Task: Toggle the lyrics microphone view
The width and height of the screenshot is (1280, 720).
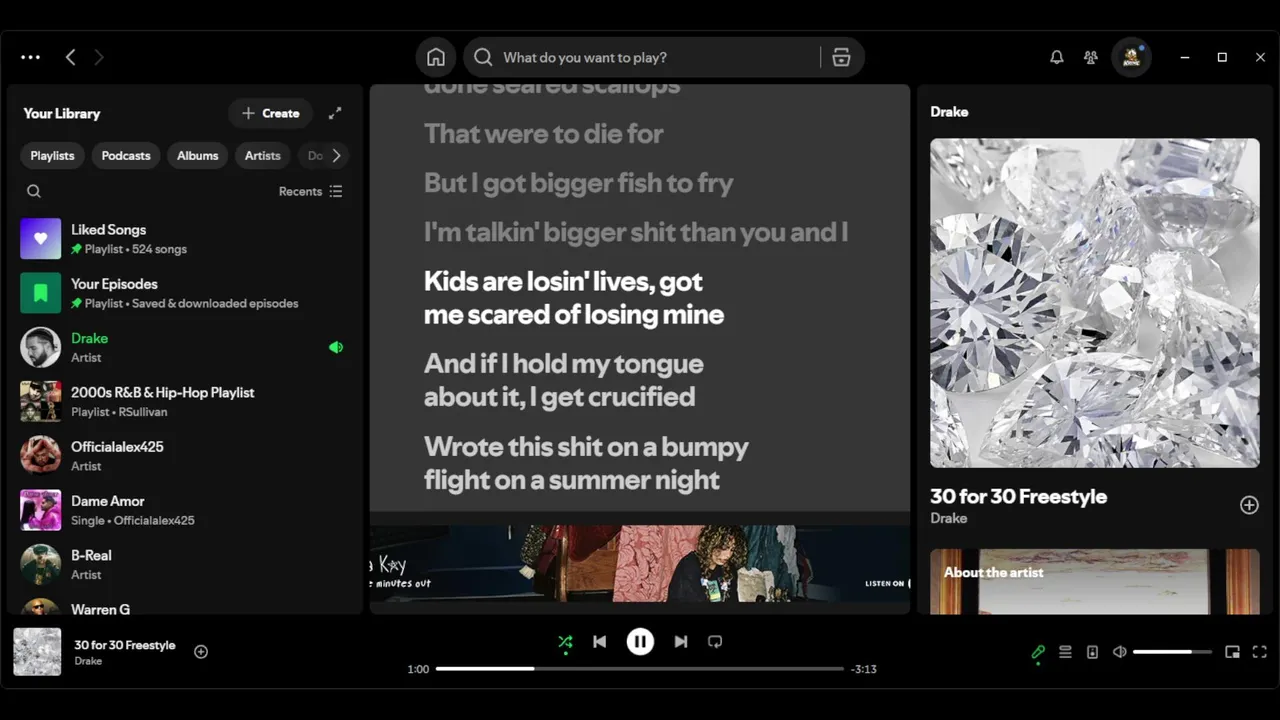Action: point(1038,652)
